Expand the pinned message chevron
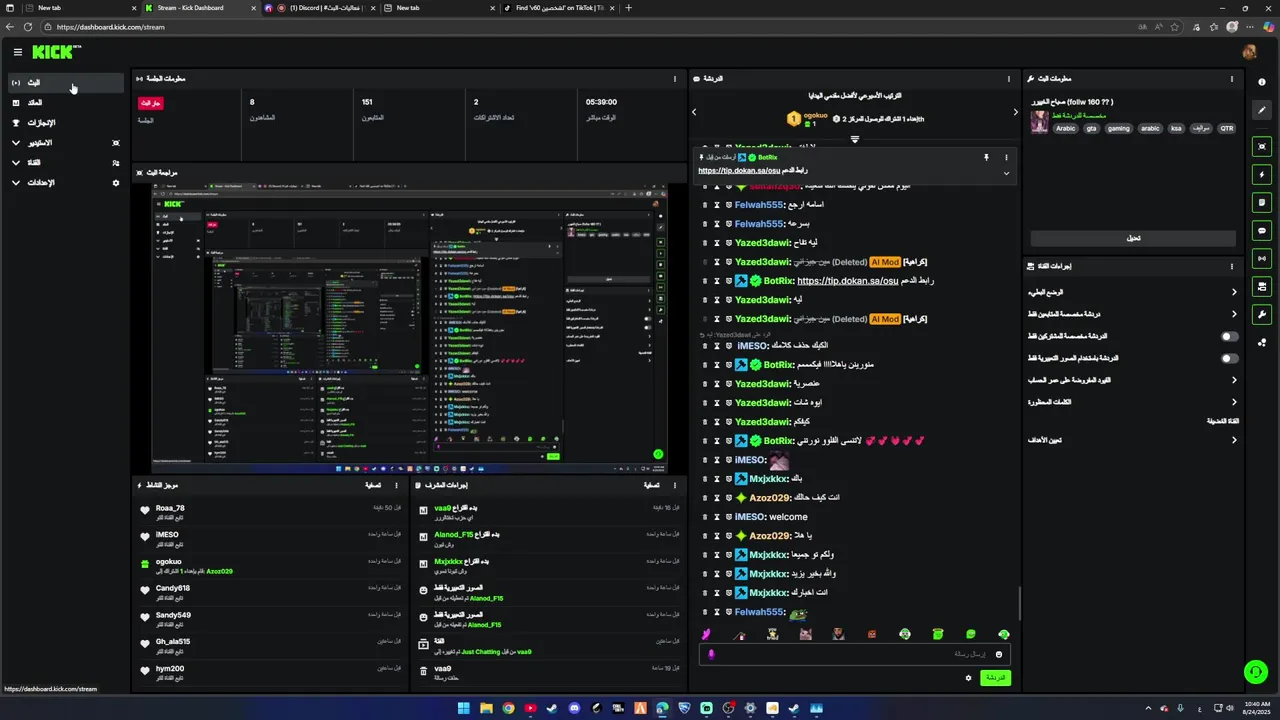 1006,173
